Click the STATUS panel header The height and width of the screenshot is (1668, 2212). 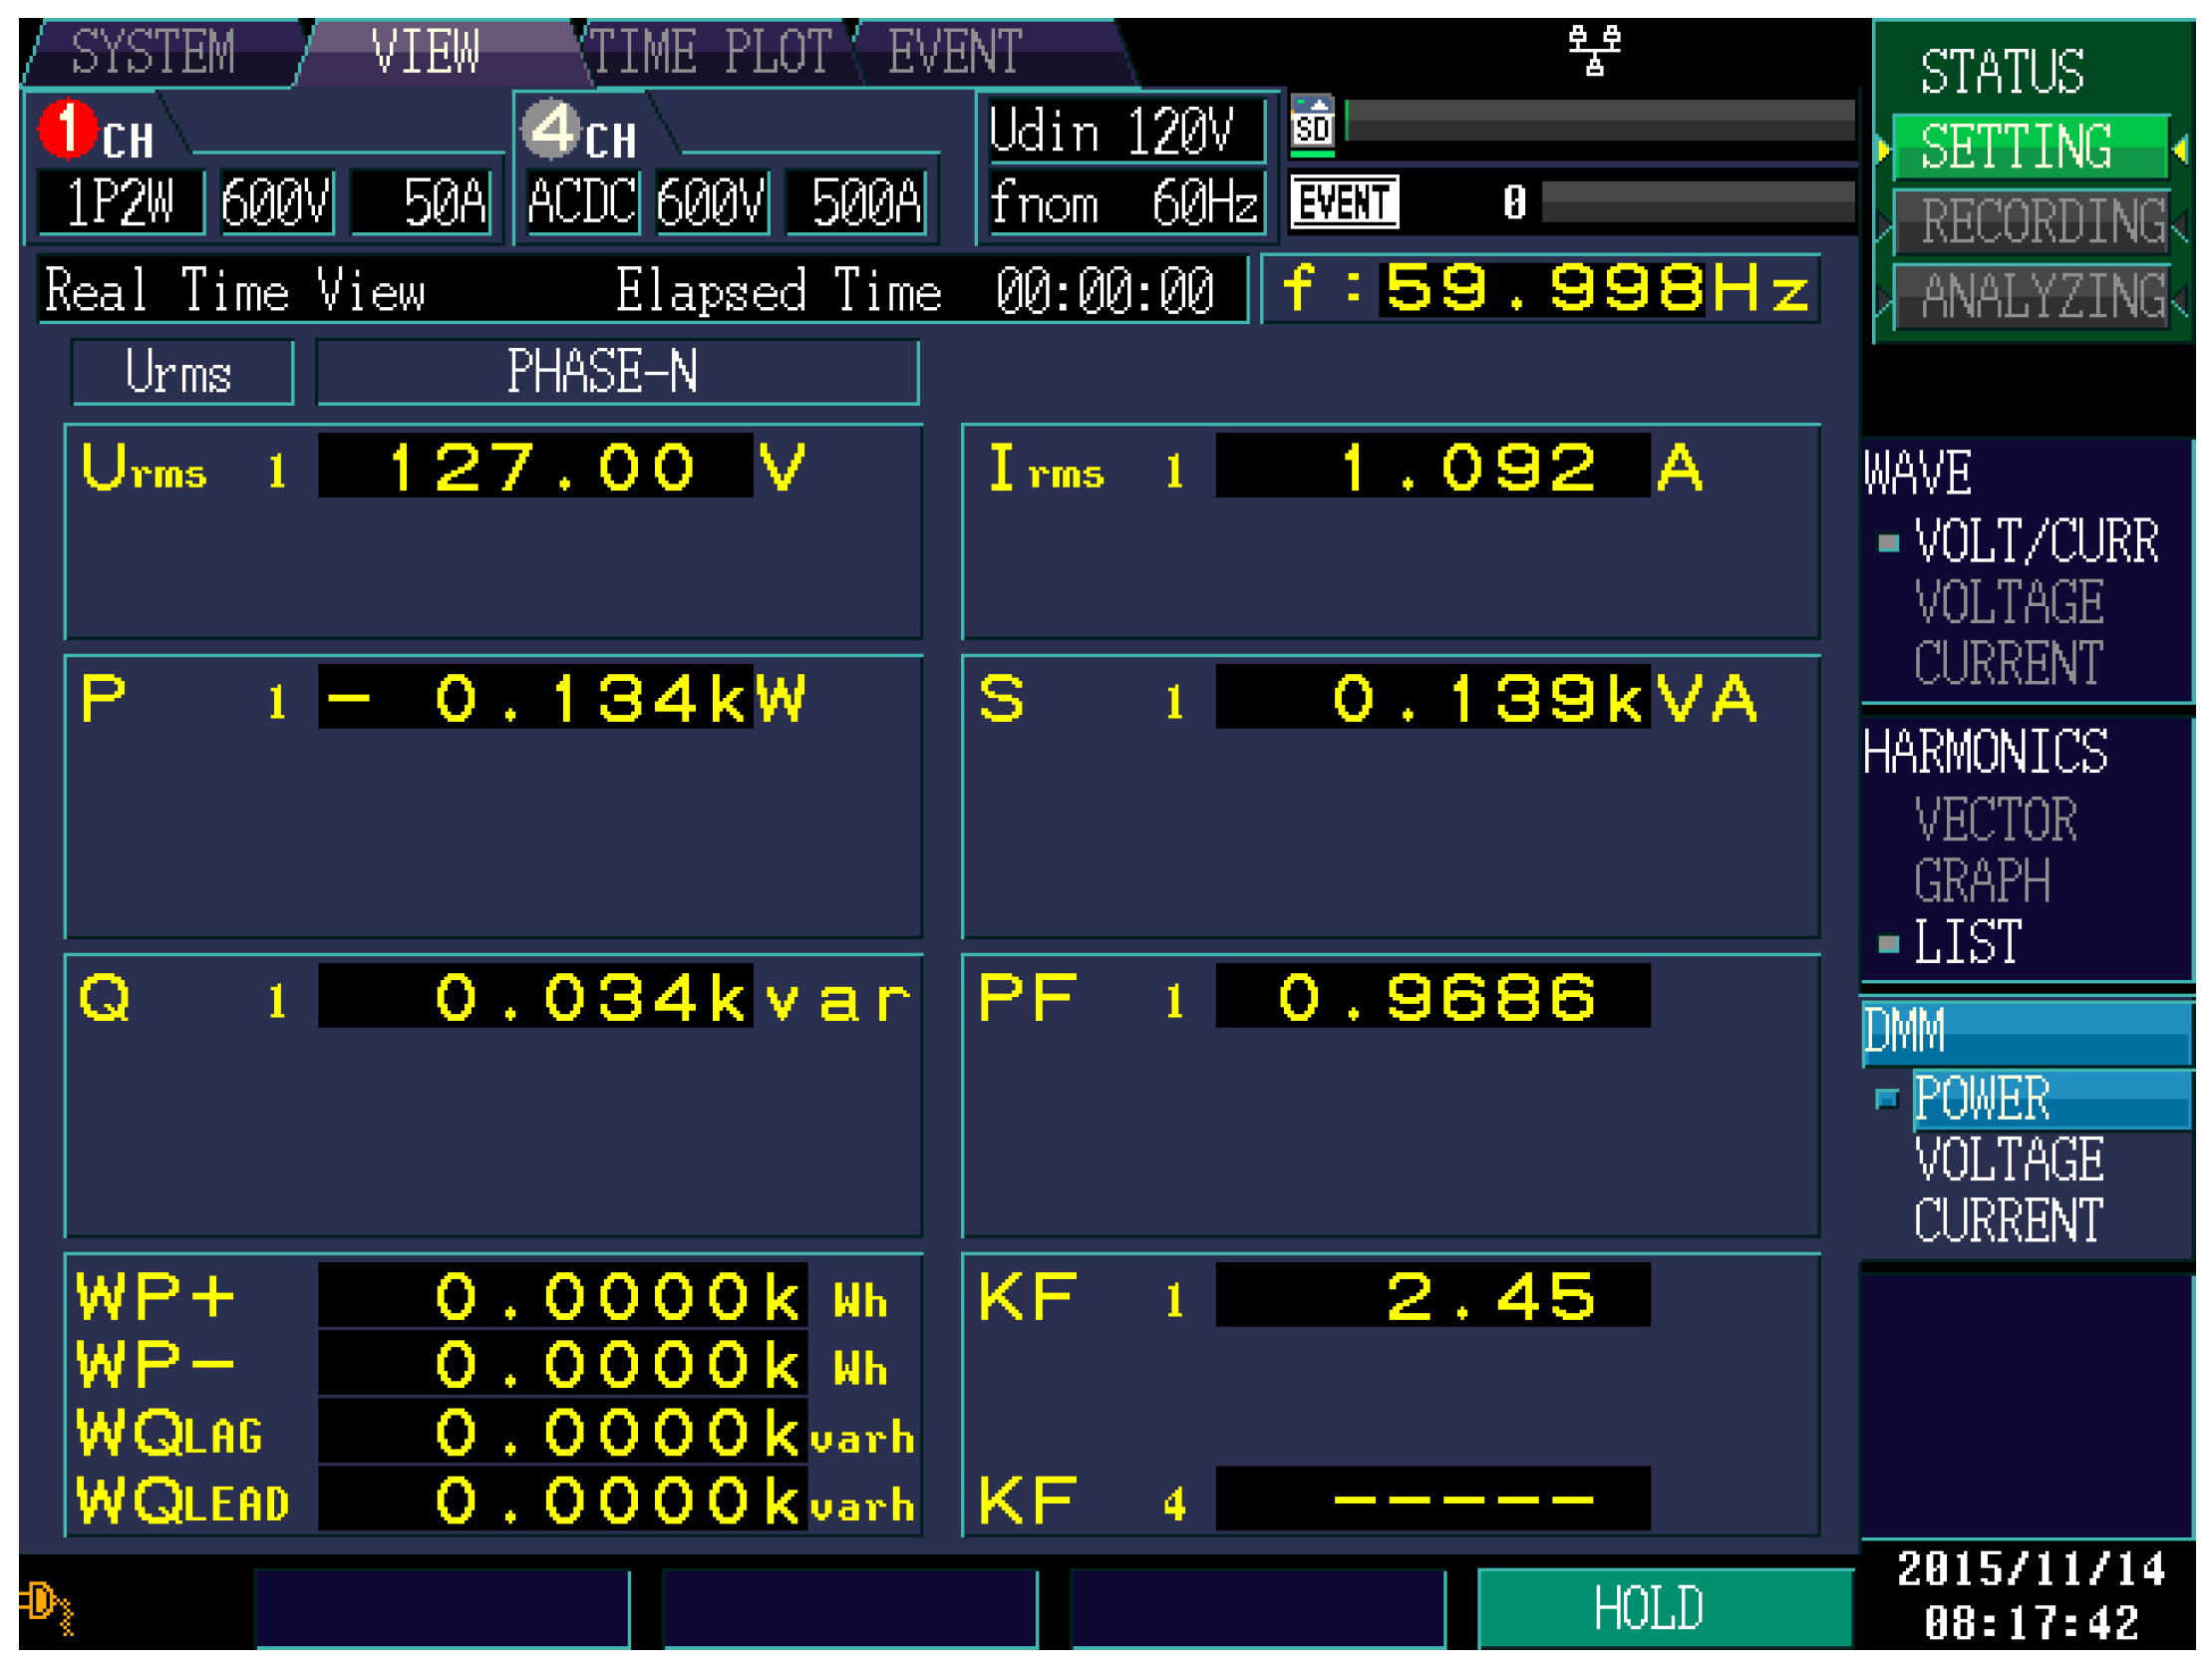2002,71
